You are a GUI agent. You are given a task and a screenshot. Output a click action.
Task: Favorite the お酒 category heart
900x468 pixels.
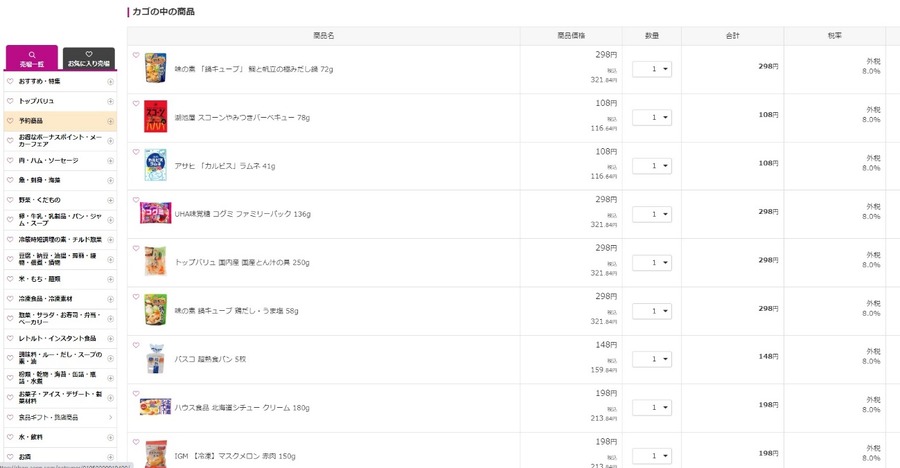click(x=10, y=457)
